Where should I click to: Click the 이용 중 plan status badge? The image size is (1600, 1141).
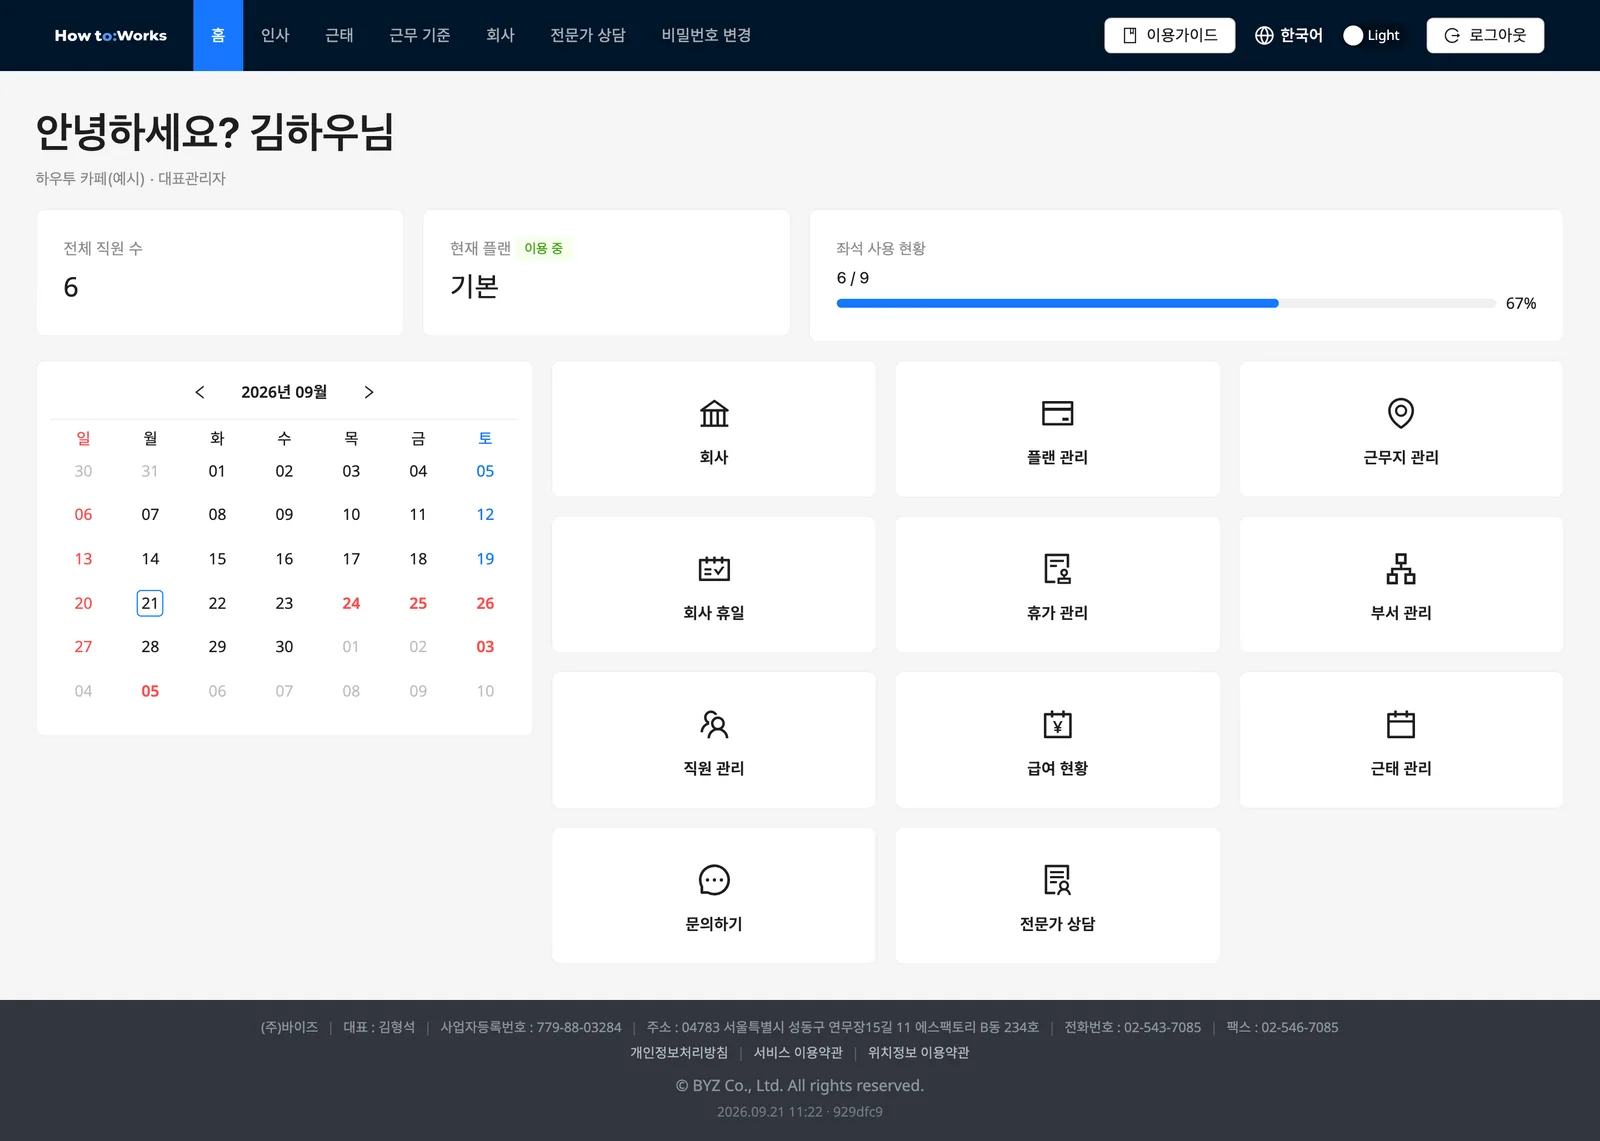543,248
